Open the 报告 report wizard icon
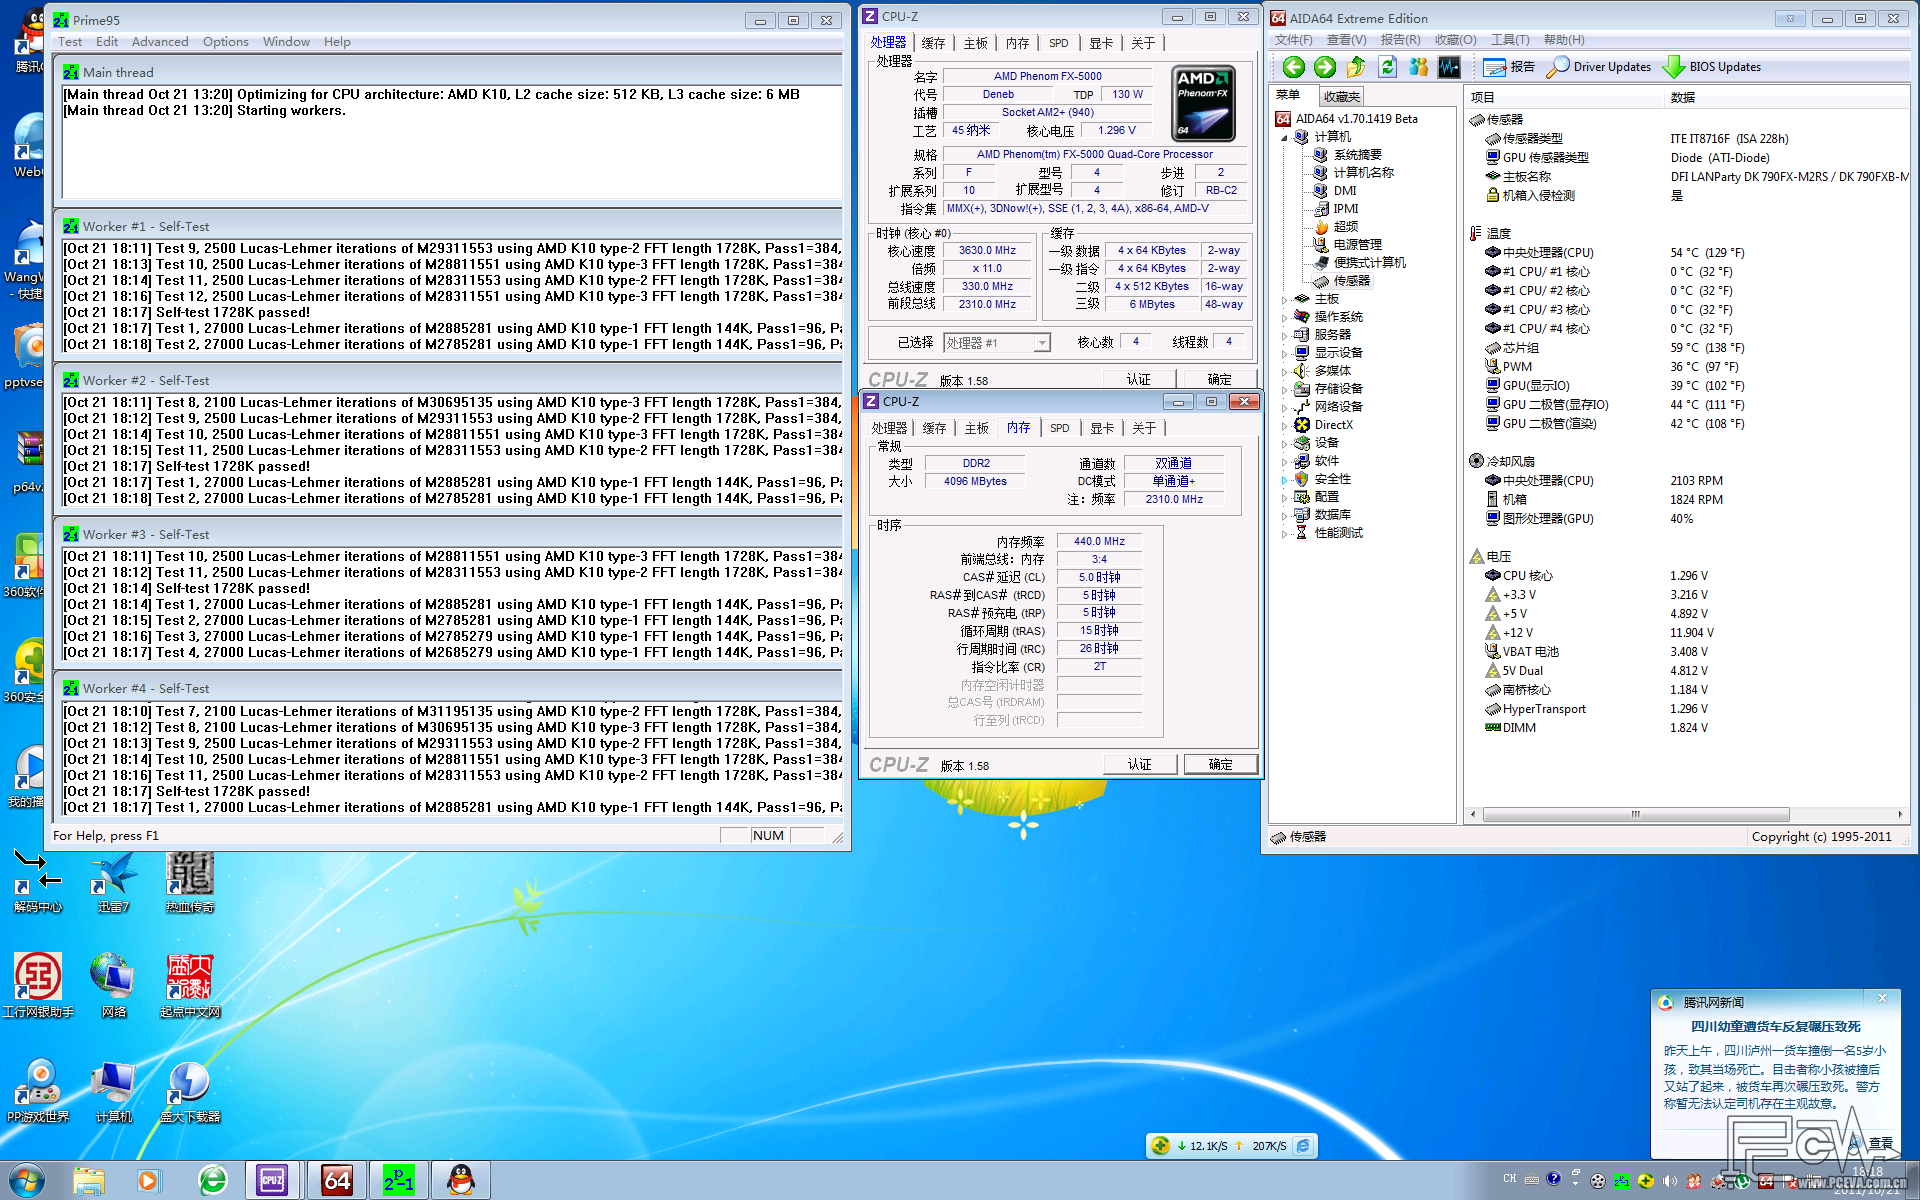This screenshot has height=1200, width=1920. pos(1509,67)
